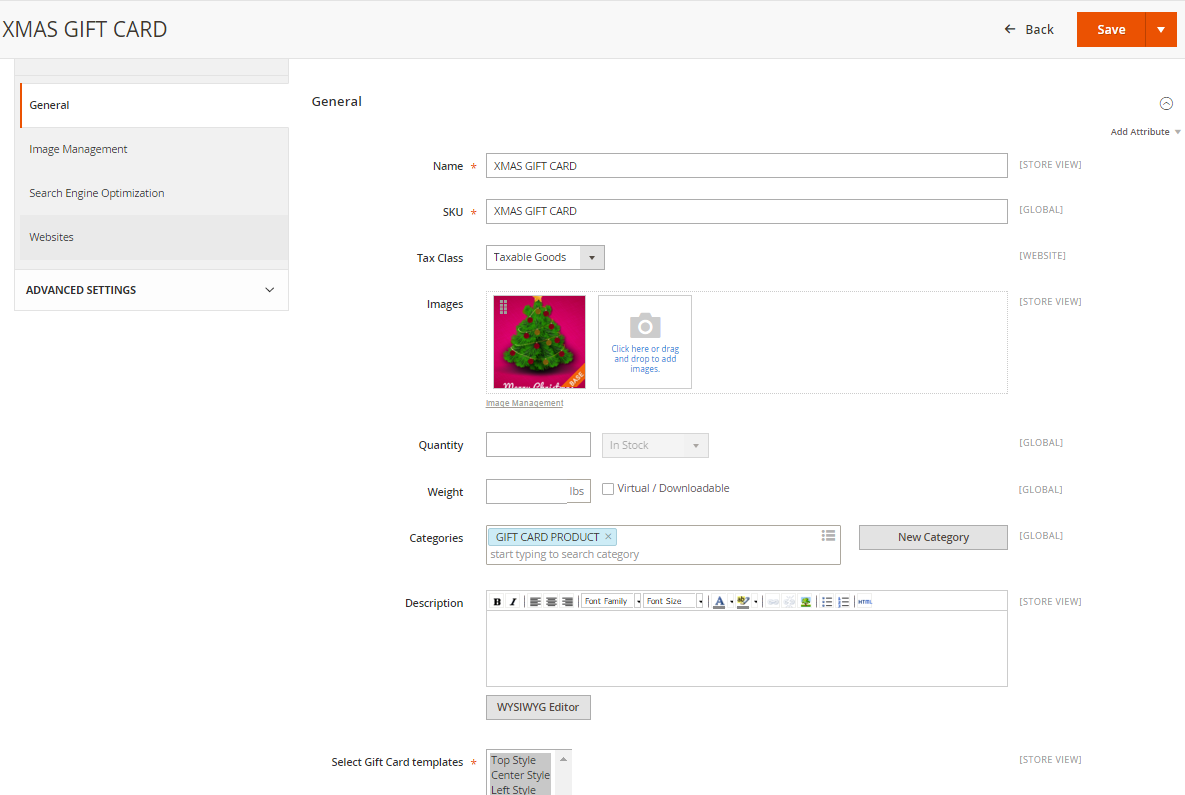
Task: Click camera icon to add images
Action: (645, 326)
